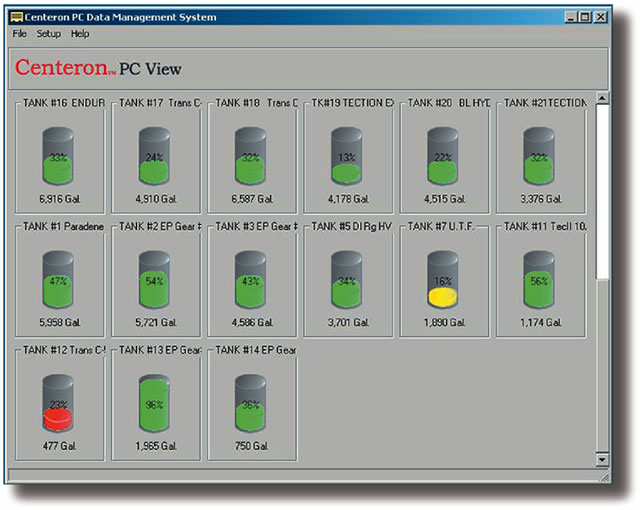Minimize the Centeron window
The width and height of the screenshot is (640, 510).
tap(571, 17)
